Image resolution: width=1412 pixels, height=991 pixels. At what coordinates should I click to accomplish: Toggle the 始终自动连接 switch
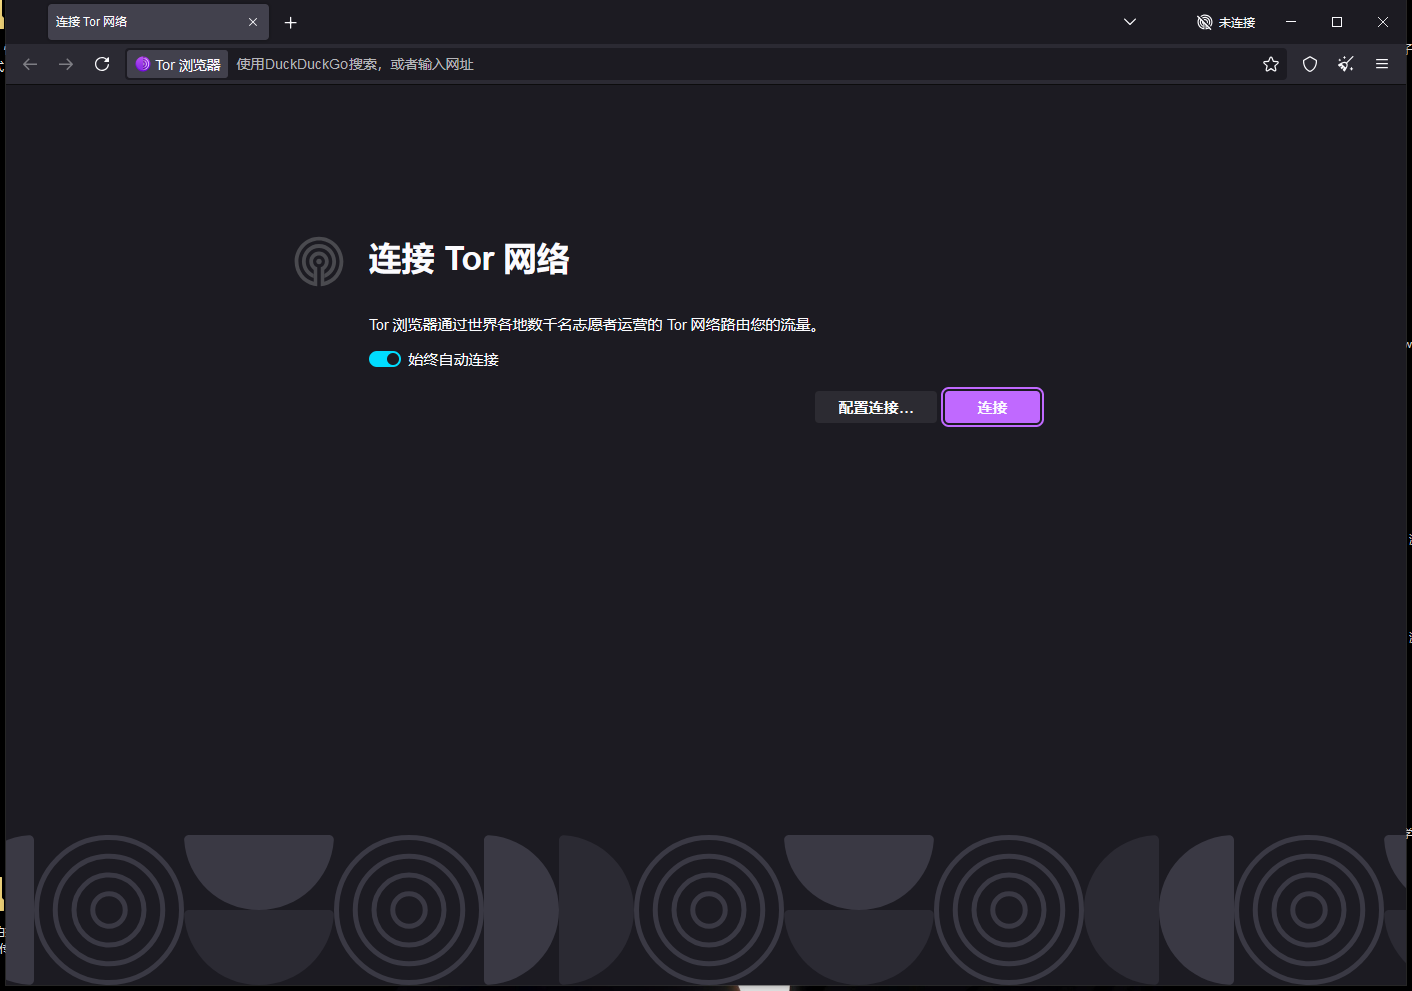pyautogui.click(x=385, y=359)
